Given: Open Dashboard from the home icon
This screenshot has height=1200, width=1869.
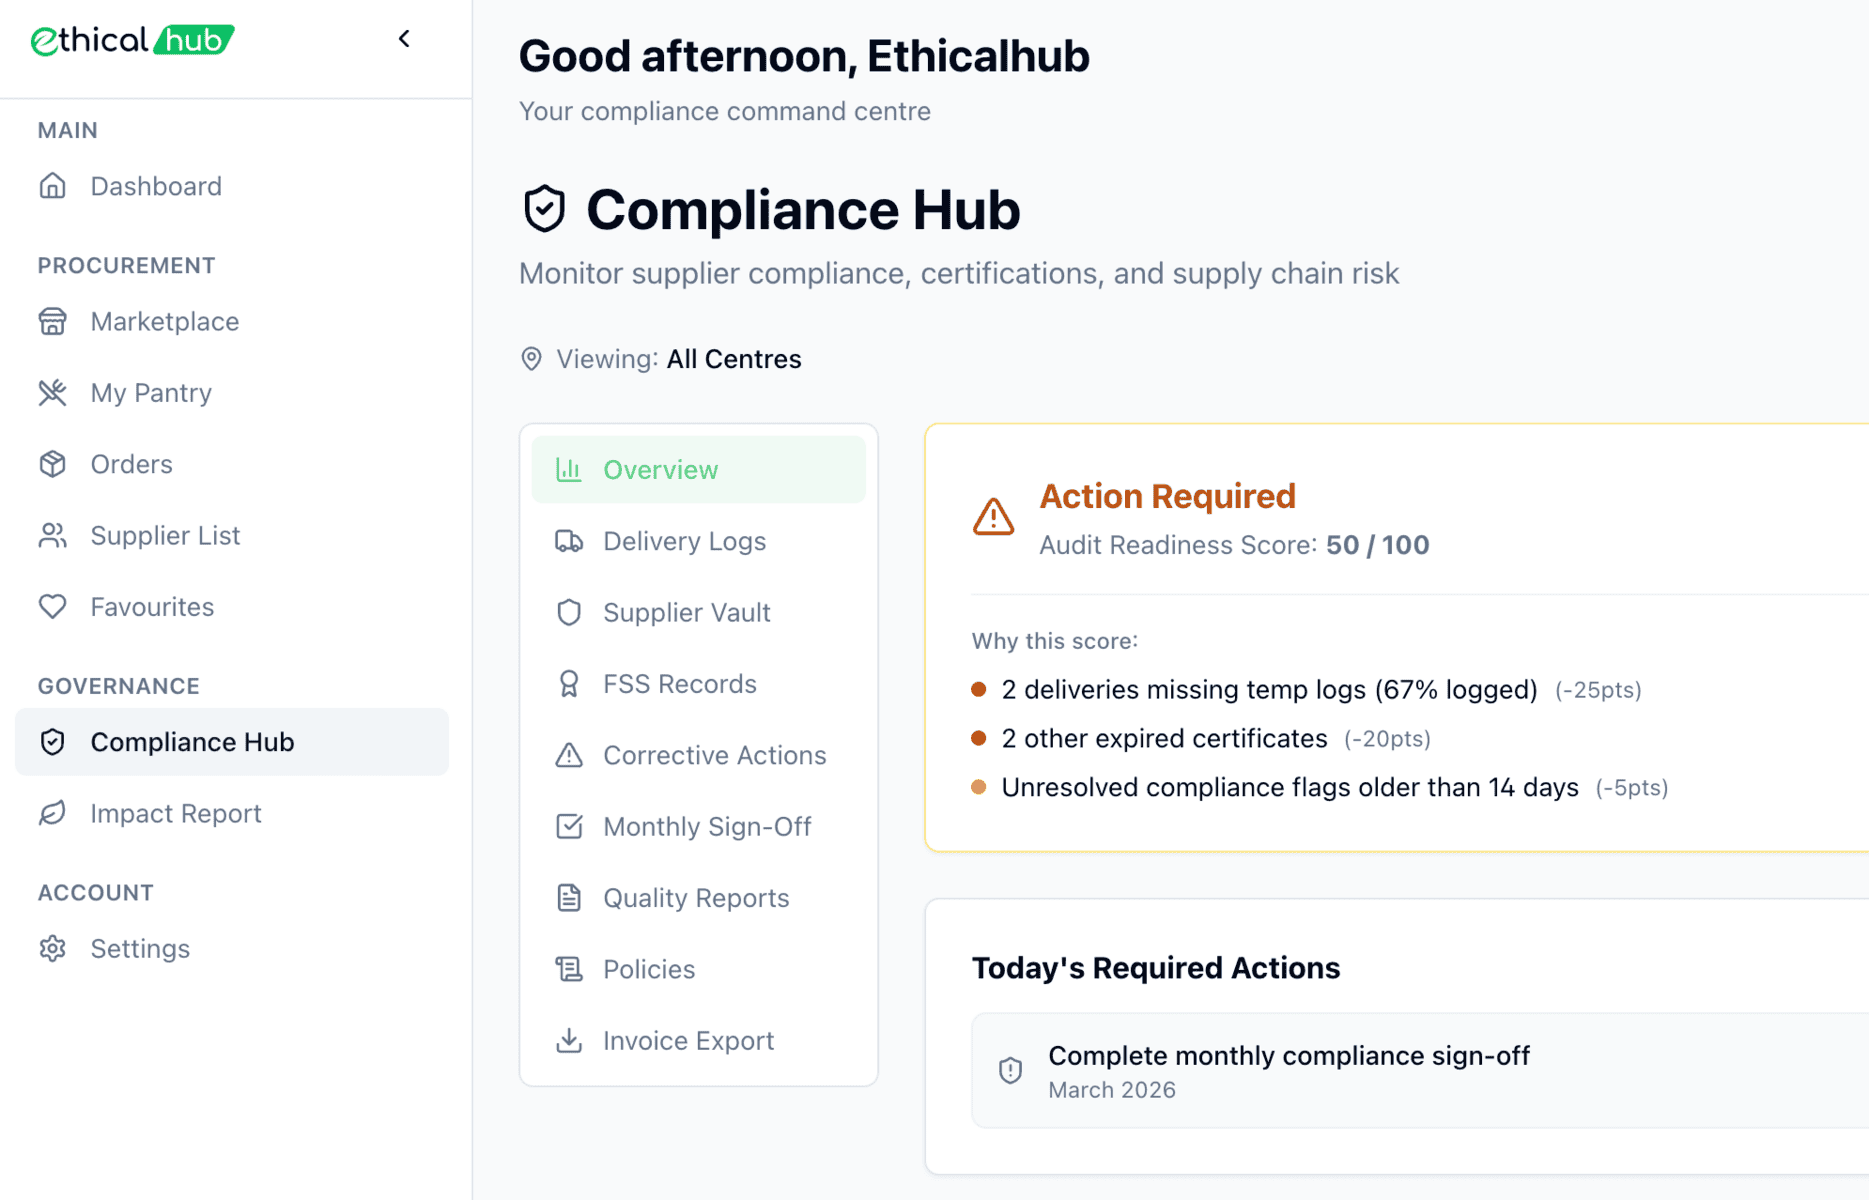Looking at the screenshot, I should coord(53,186).
